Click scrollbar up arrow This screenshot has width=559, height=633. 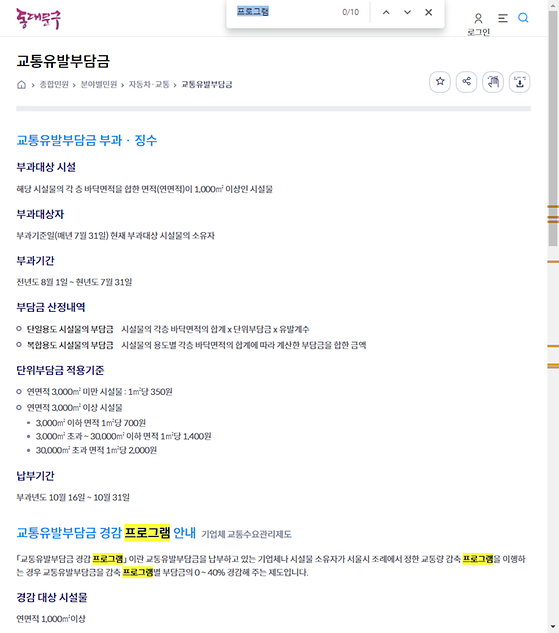(x=553, y=5)
